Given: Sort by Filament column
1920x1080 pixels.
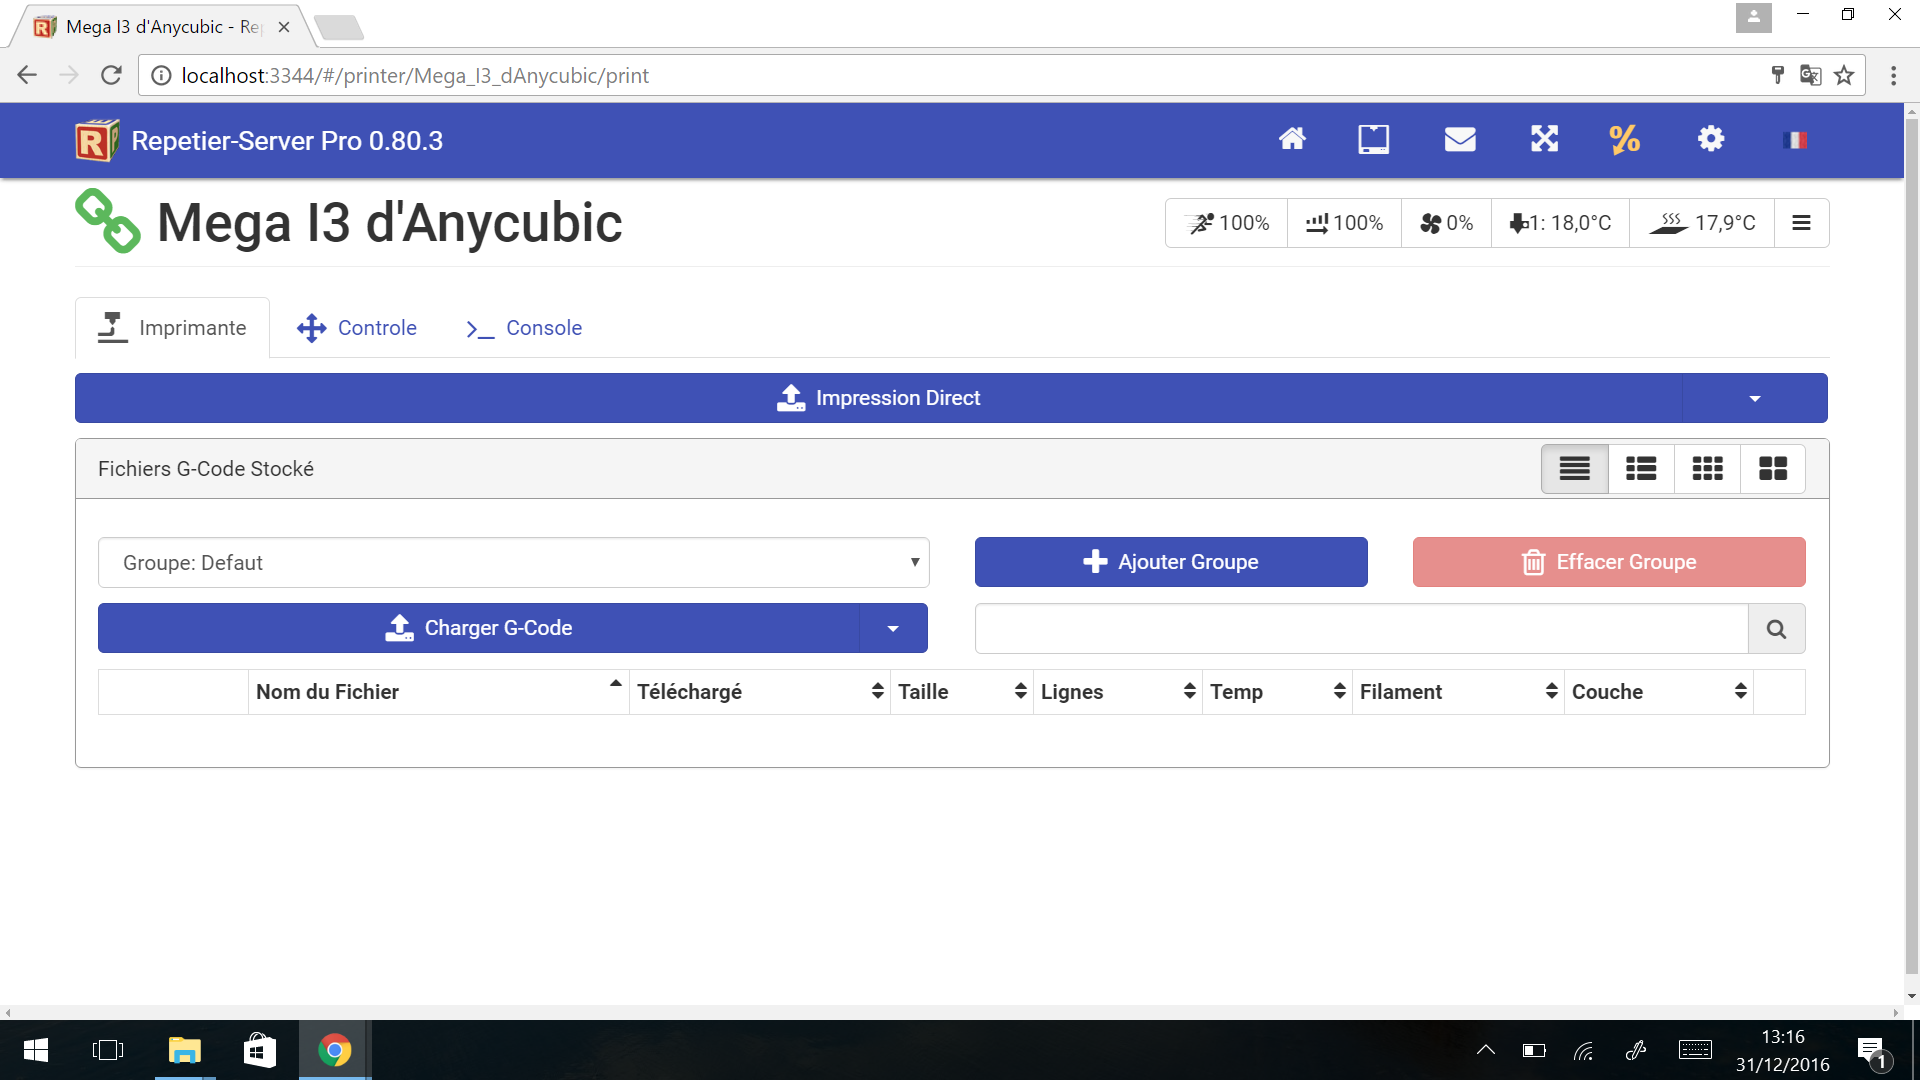Looking at the screenshot, I should tap(1458, 692).
